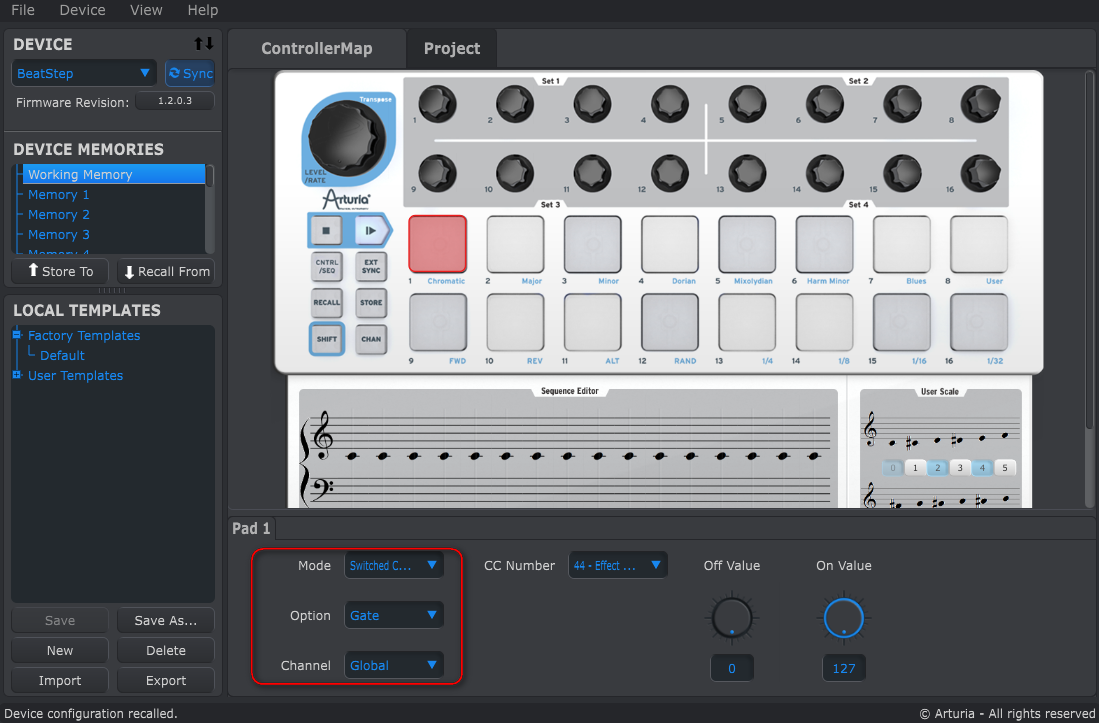The width and height of the screenshot is (1099, 723).
Task: Click the CNTRL/SEQ device button
Action: coord(327,266)
